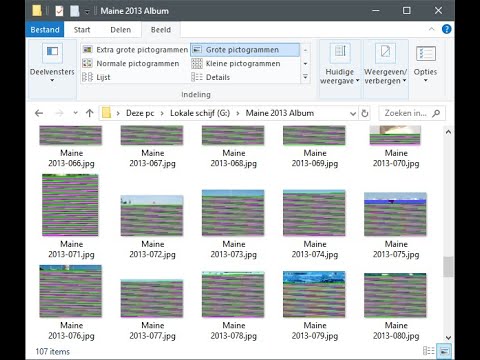This screenshot has height=360, width=480.
Task: Choose Extra grote pictogrammen layout
Action: [135, 50]
